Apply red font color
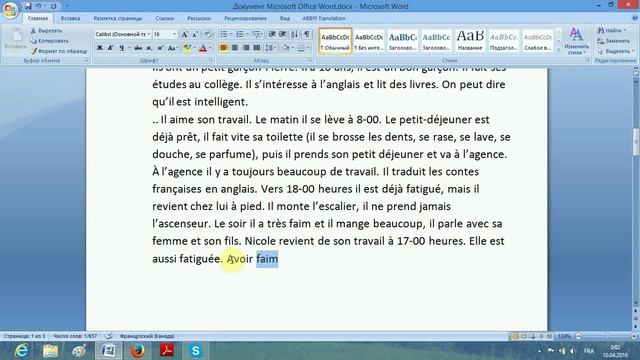This screenshot has width=640, height=360. (203, 48)
